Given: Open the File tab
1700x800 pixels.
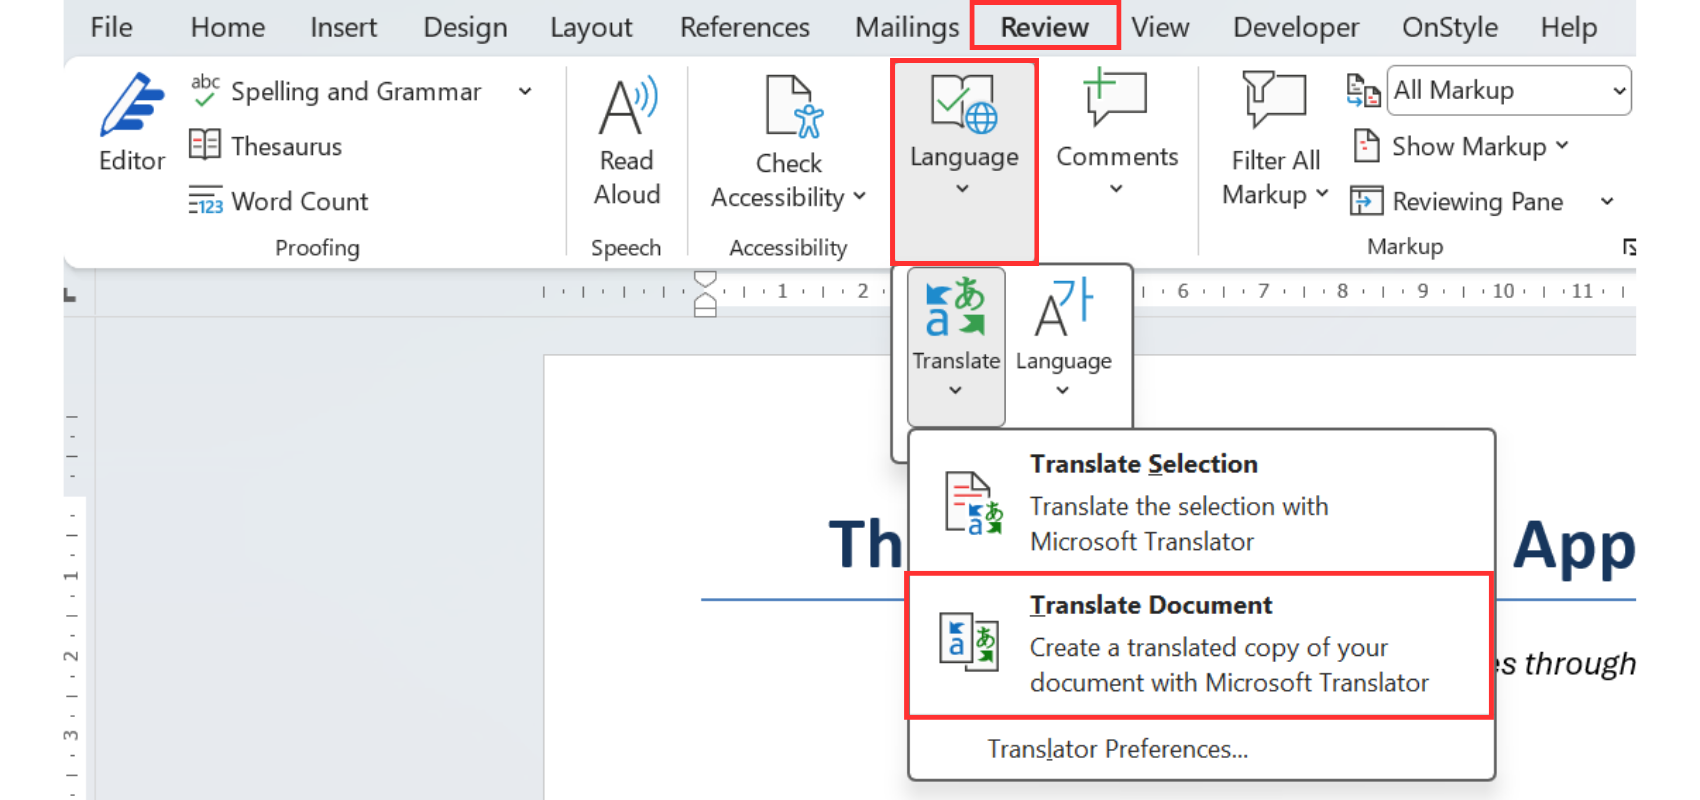Looking at the screenshot, I should [111, 27].
